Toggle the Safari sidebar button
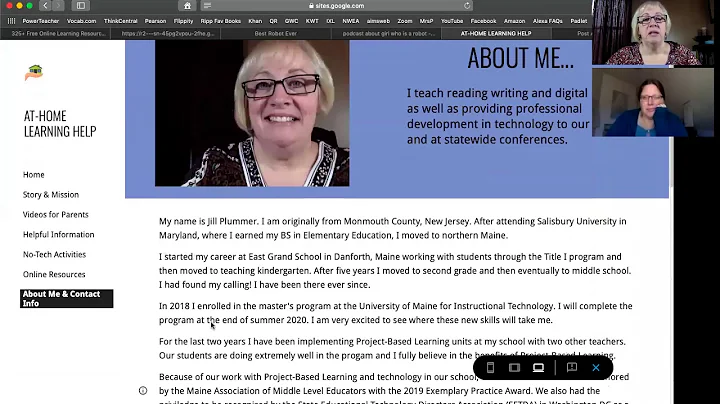Screen dimensions: 720x404 point(81,6)
